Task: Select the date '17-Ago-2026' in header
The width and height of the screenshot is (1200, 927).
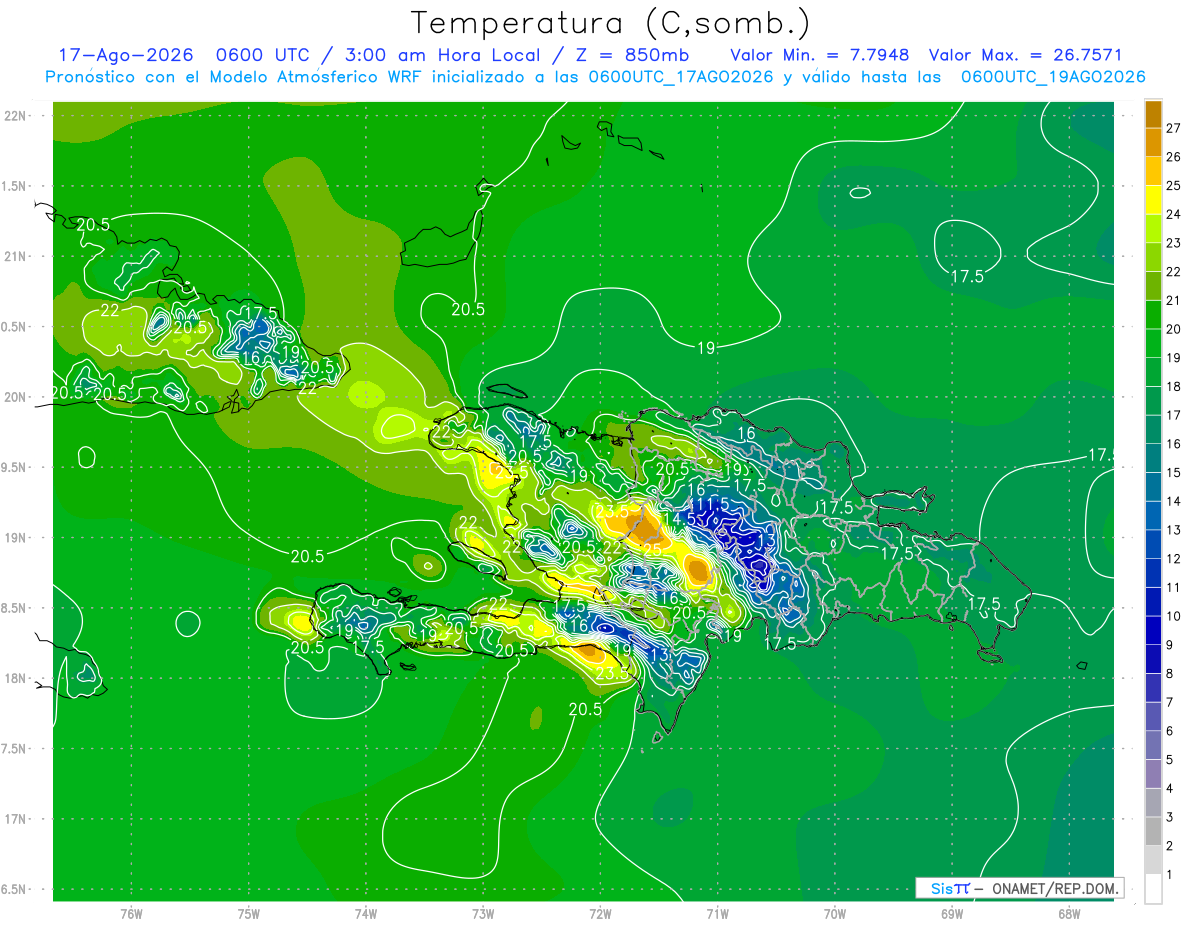Action: point(125,55)
